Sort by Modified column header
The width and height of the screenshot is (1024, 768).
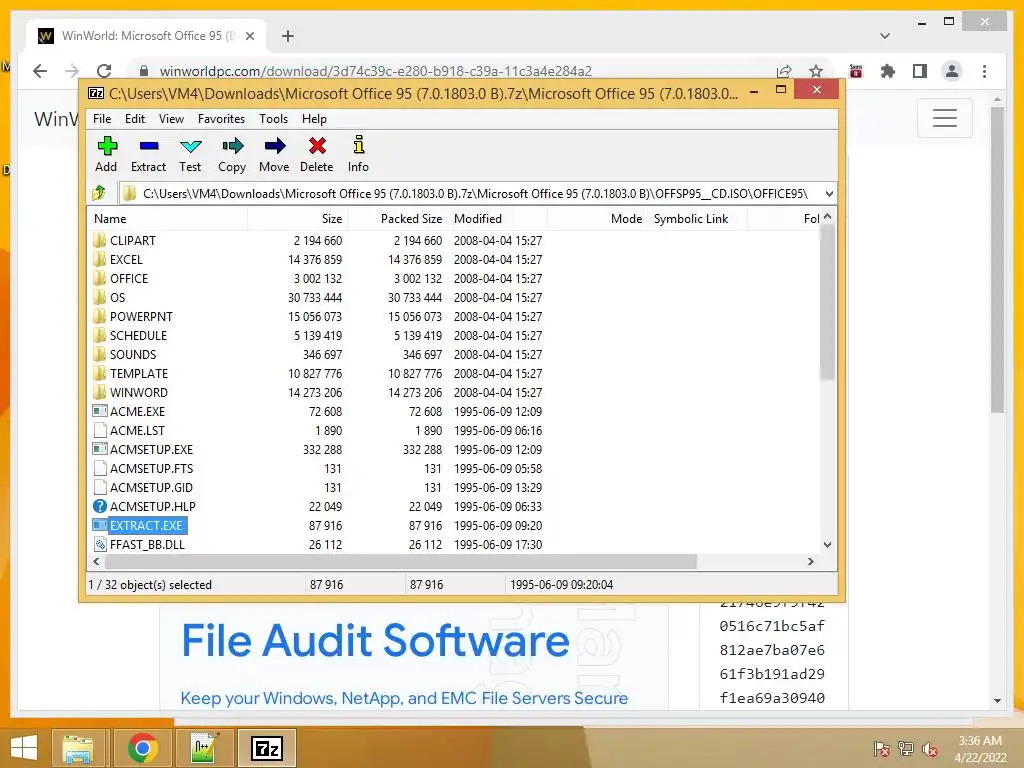pos(498,219)
